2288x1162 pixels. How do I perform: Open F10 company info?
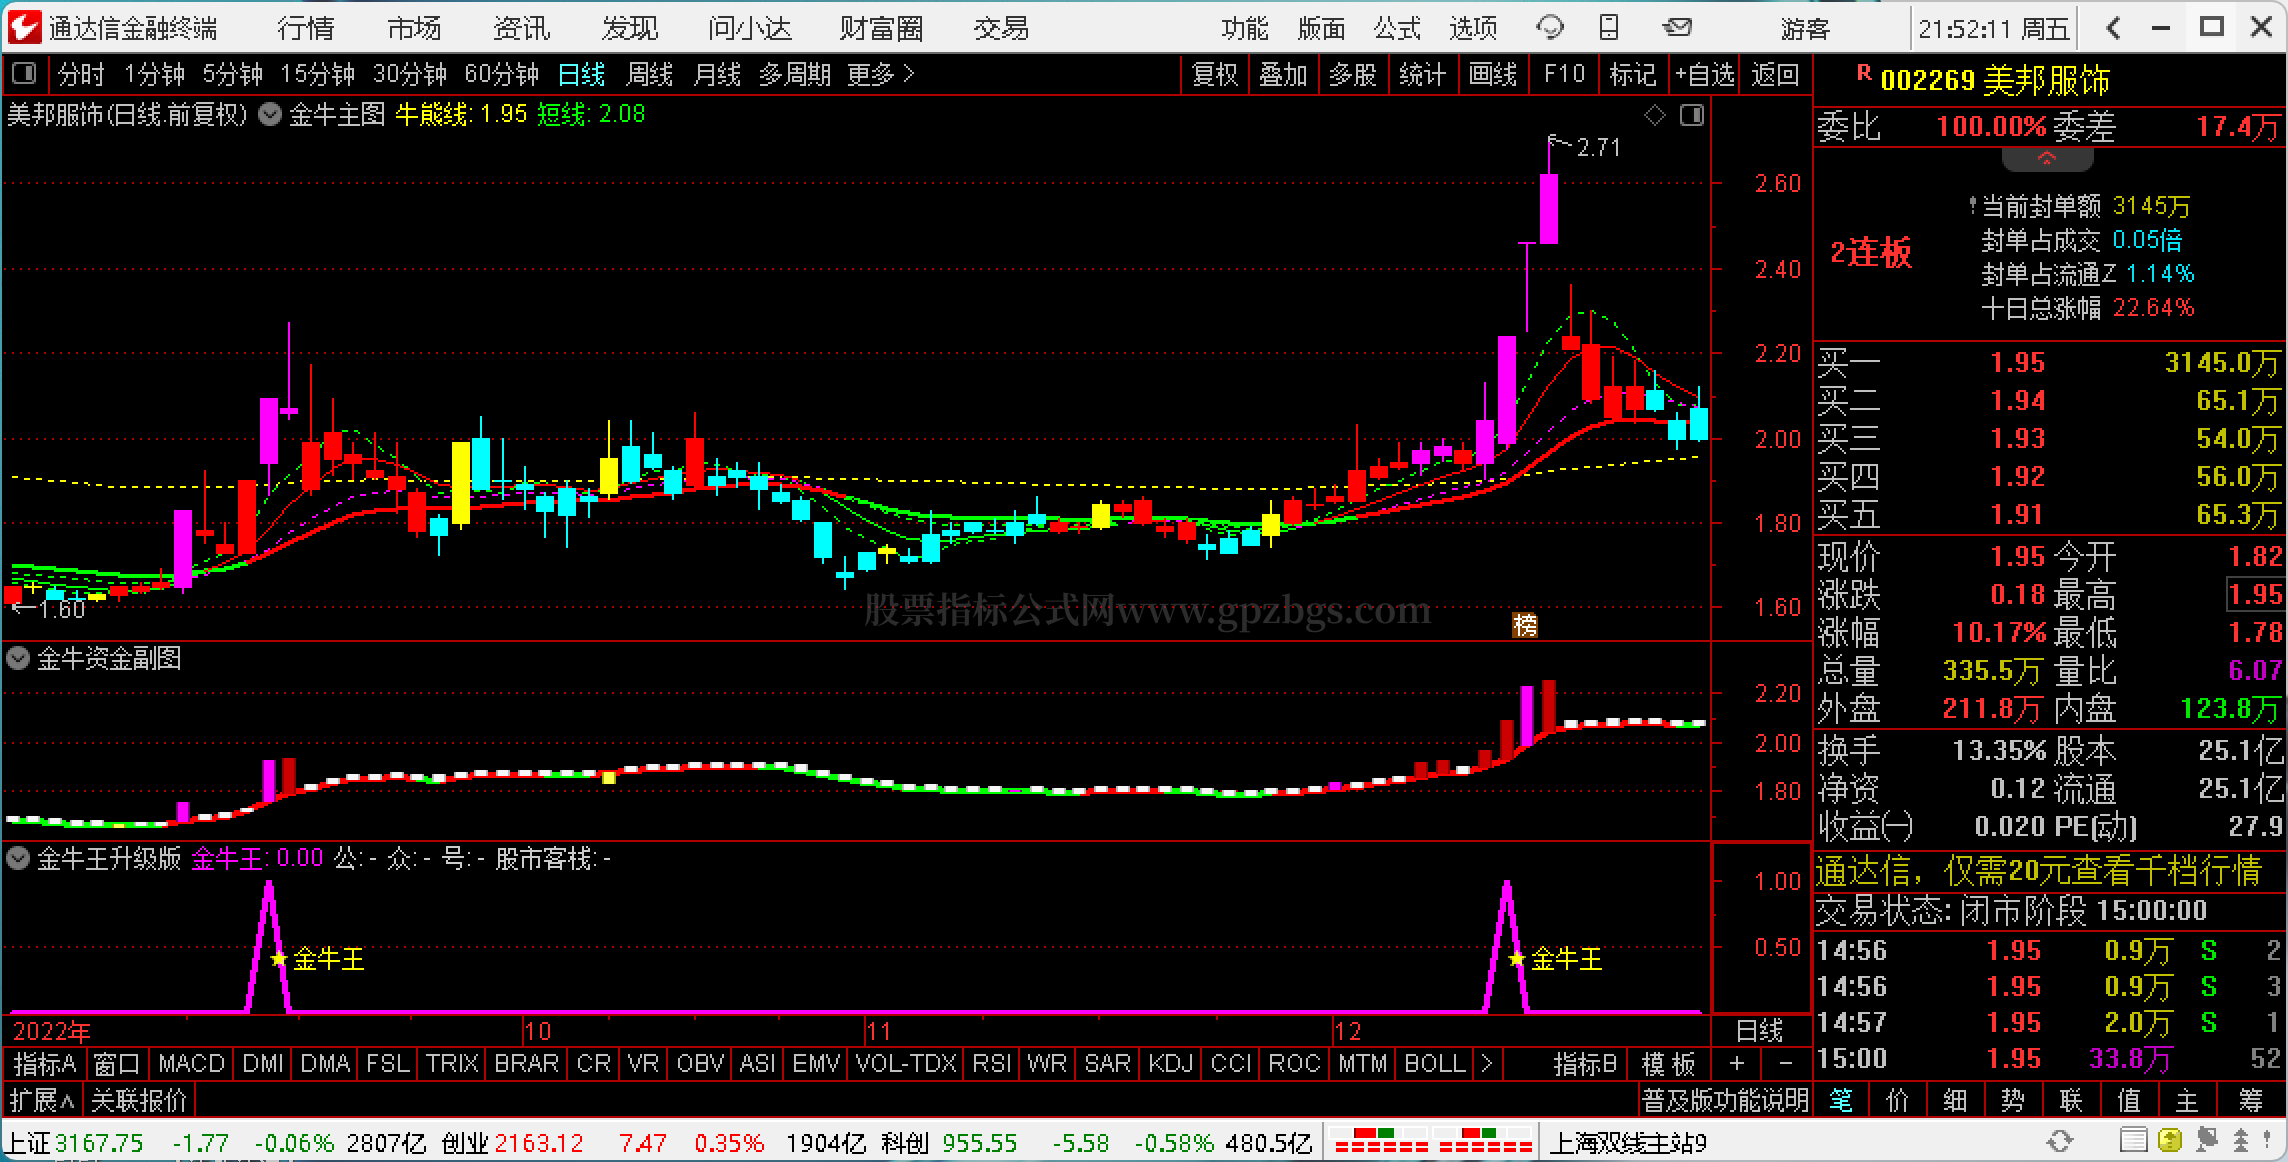1563,74
